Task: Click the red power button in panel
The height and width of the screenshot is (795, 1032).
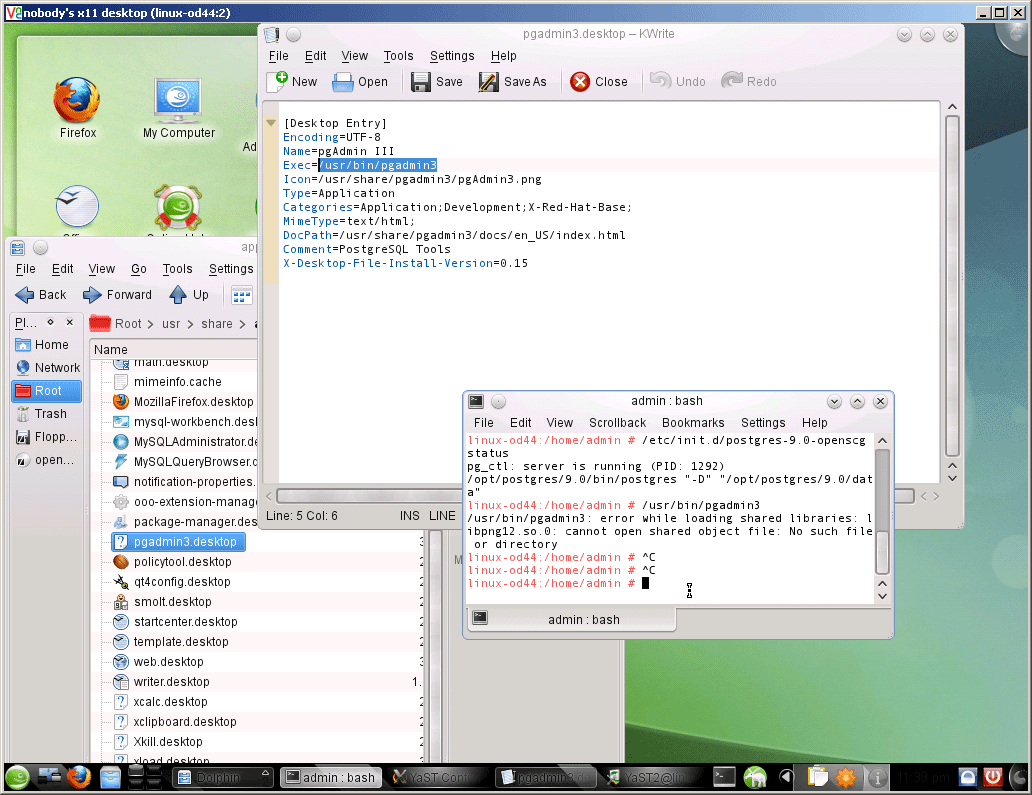Action: (x=993, y=777)
